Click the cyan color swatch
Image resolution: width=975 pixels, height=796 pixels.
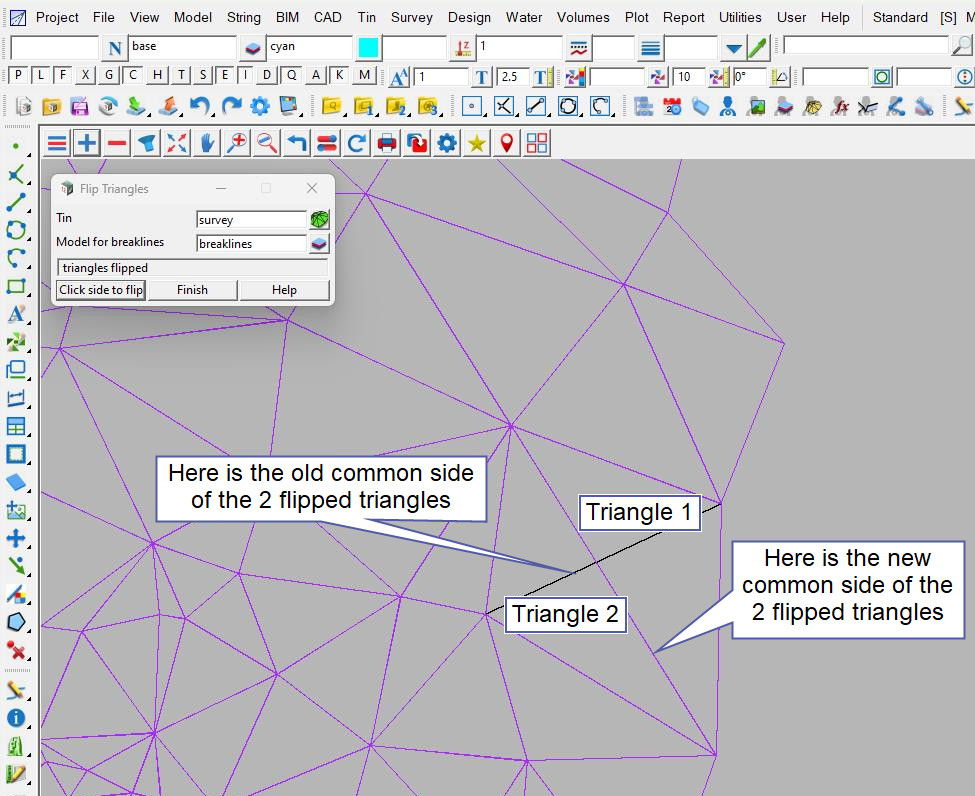point(368,47)
